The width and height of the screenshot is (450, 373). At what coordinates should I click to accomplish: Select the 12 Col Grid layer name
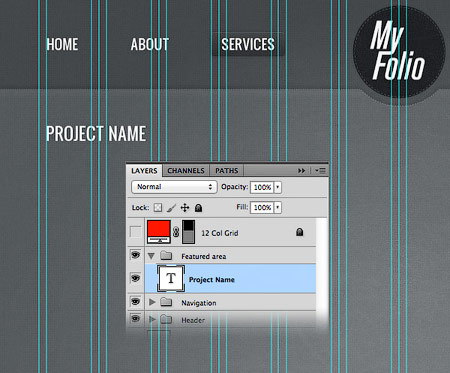(x=220, y=233)
